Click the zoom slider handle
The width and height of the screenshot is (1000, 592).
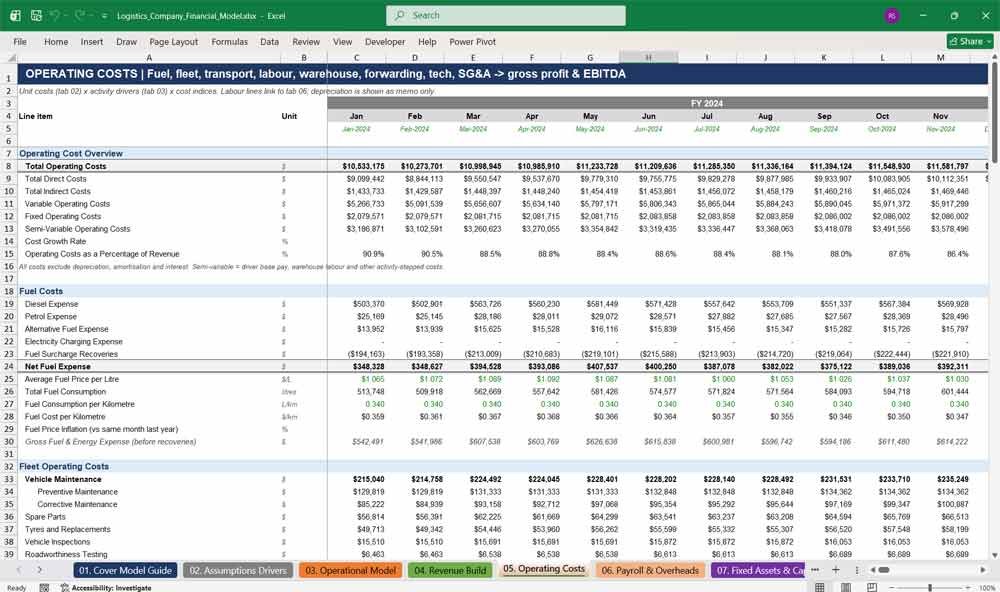pyautogui.click(x=930, y=587)
